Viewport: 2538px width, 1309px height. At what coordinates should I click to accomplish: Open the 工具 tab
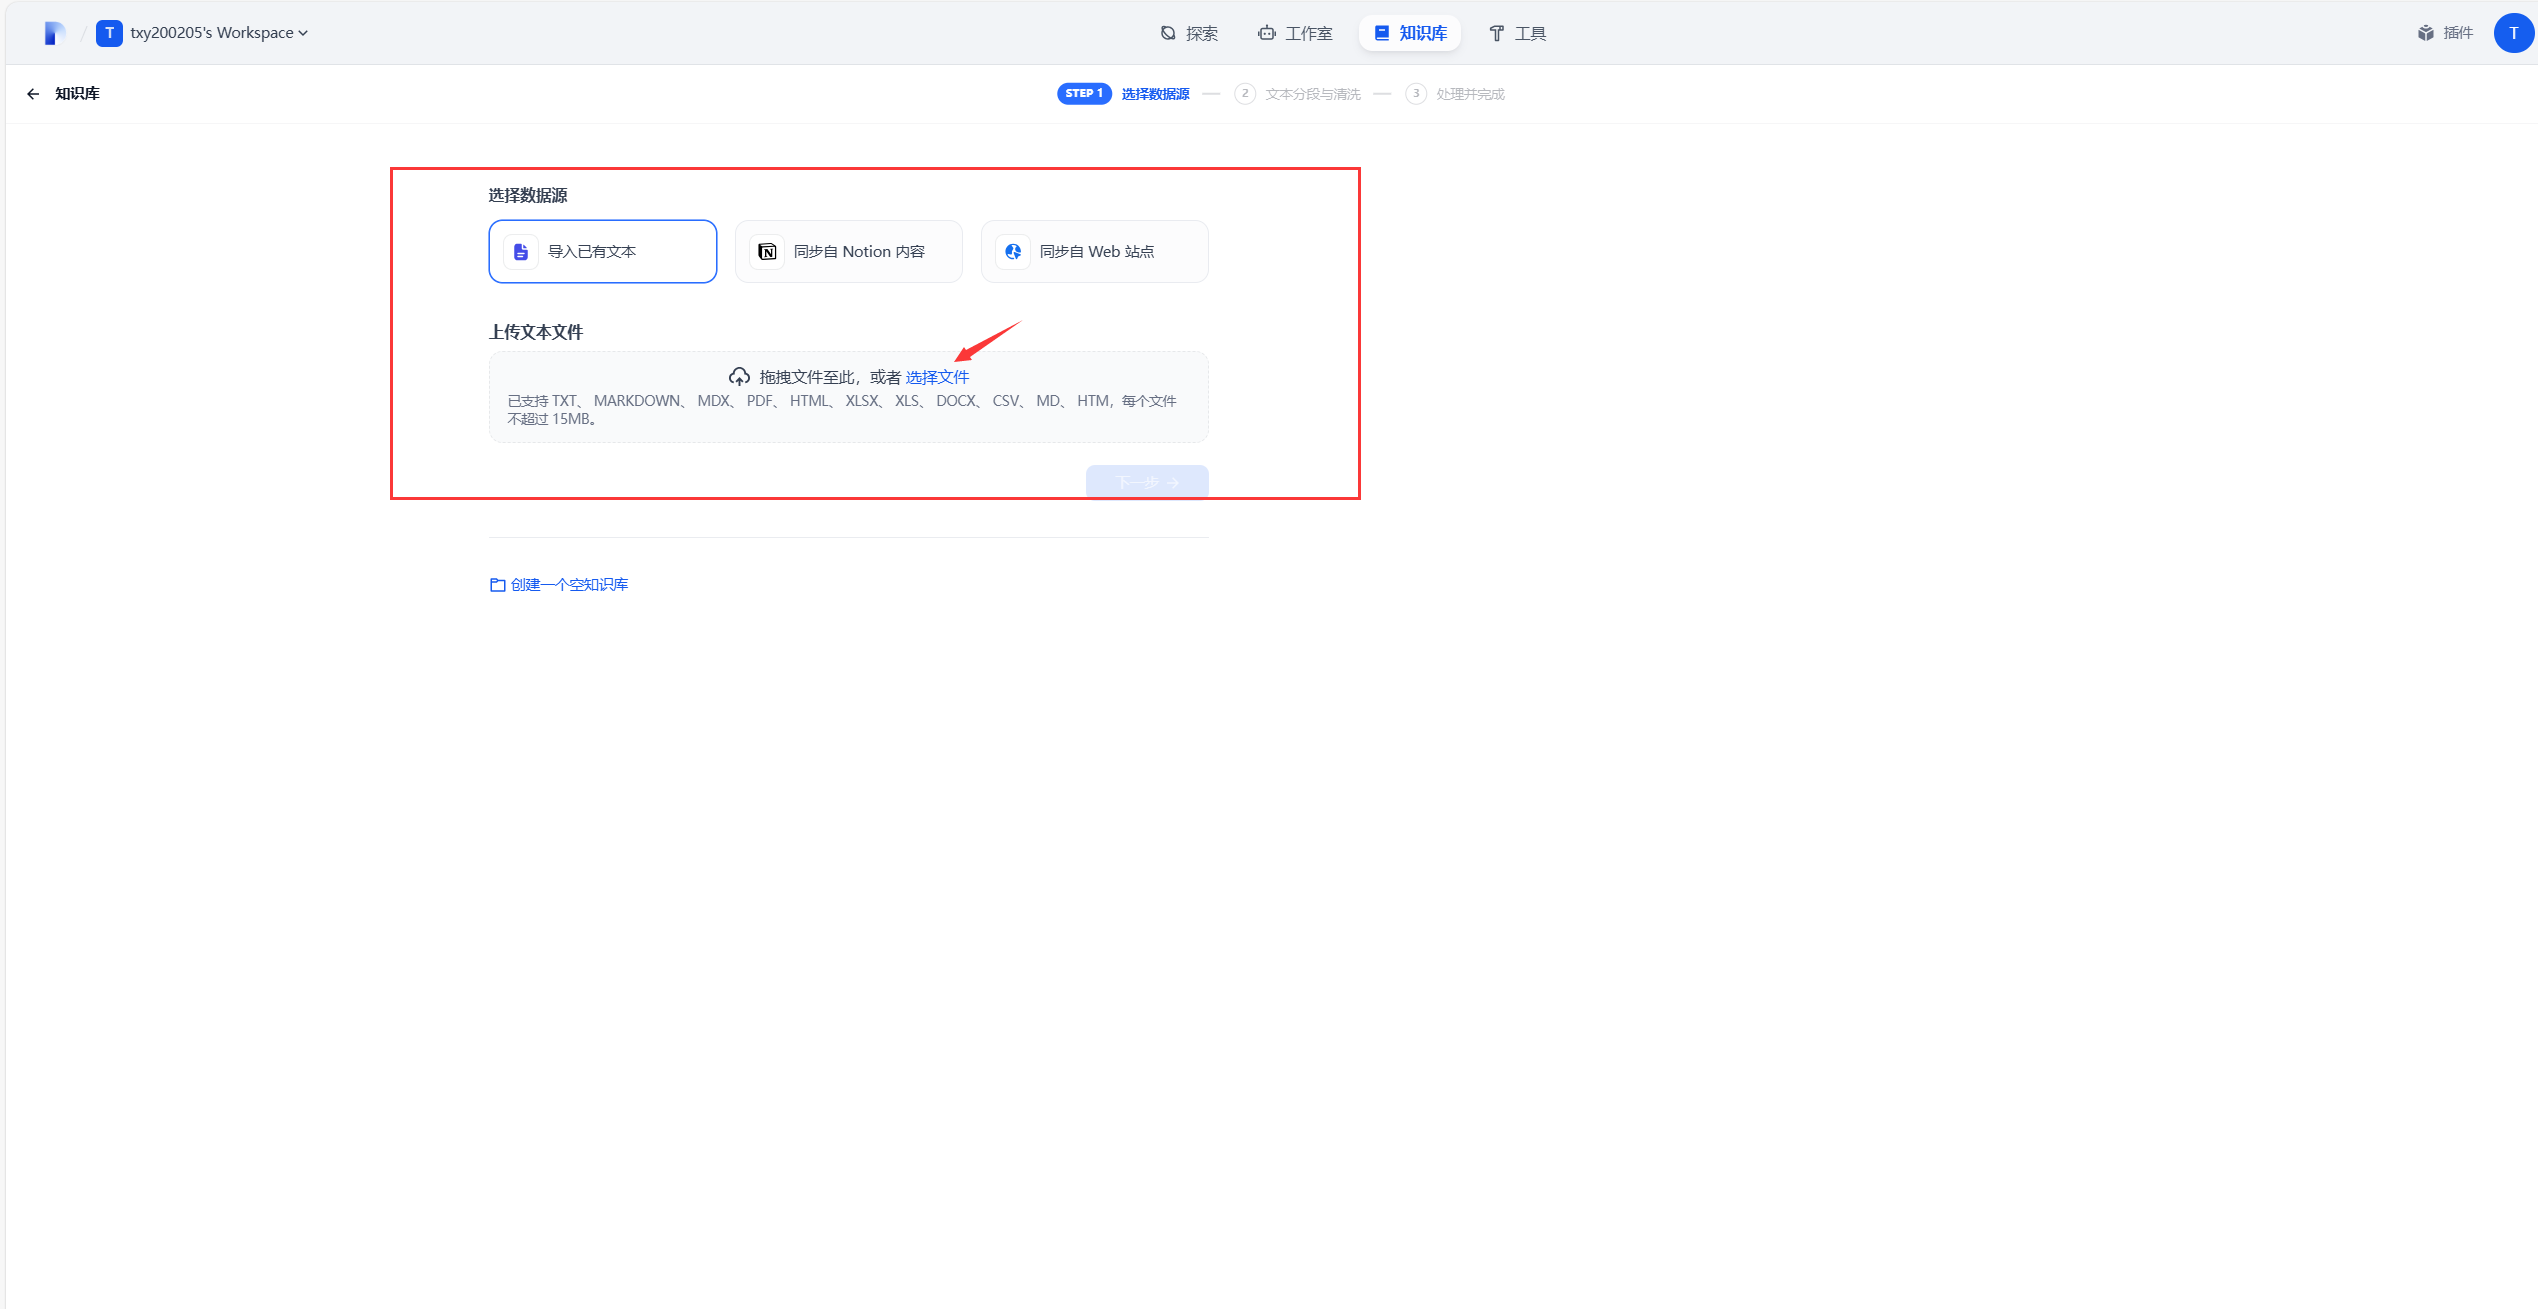pos(1517,33)
